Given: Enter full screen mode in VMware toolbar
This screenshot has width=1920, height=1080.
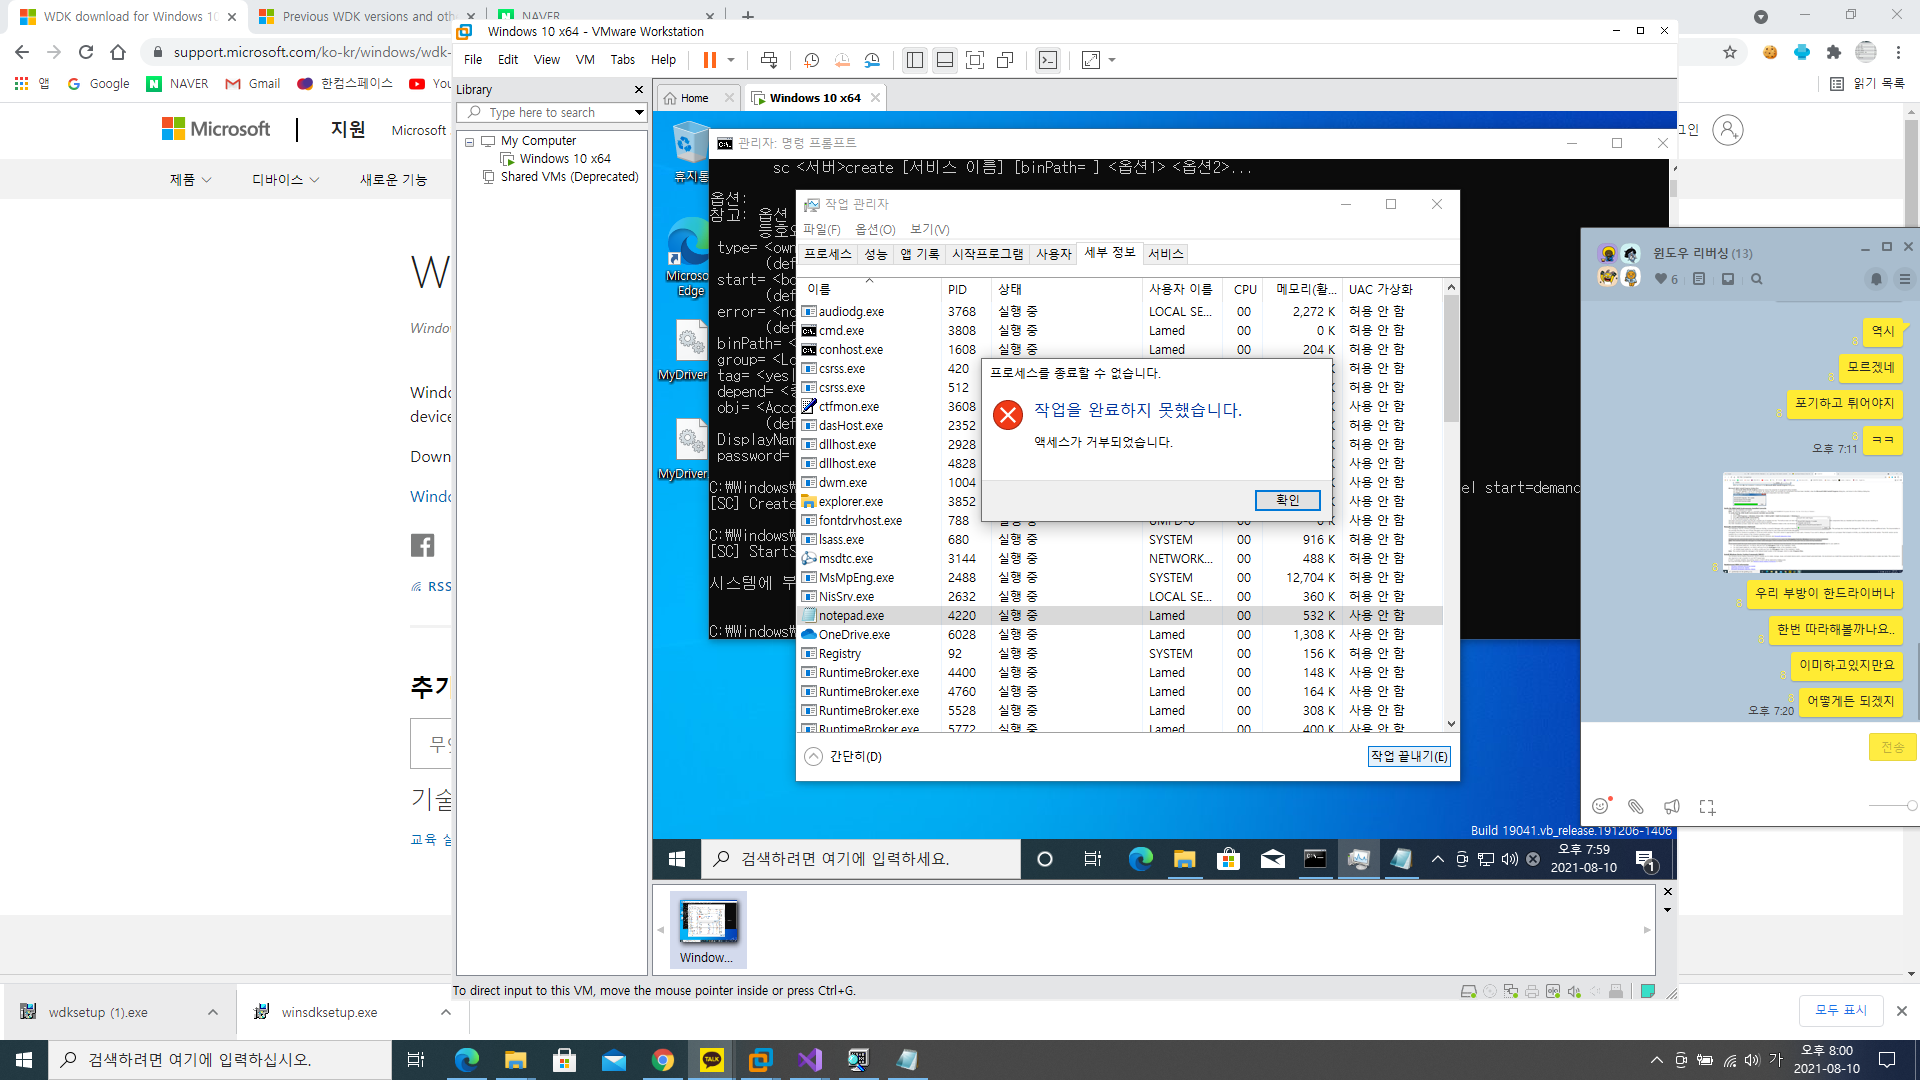Looking at the screenshot, I should pyautogui.click(x=975, y=60).
